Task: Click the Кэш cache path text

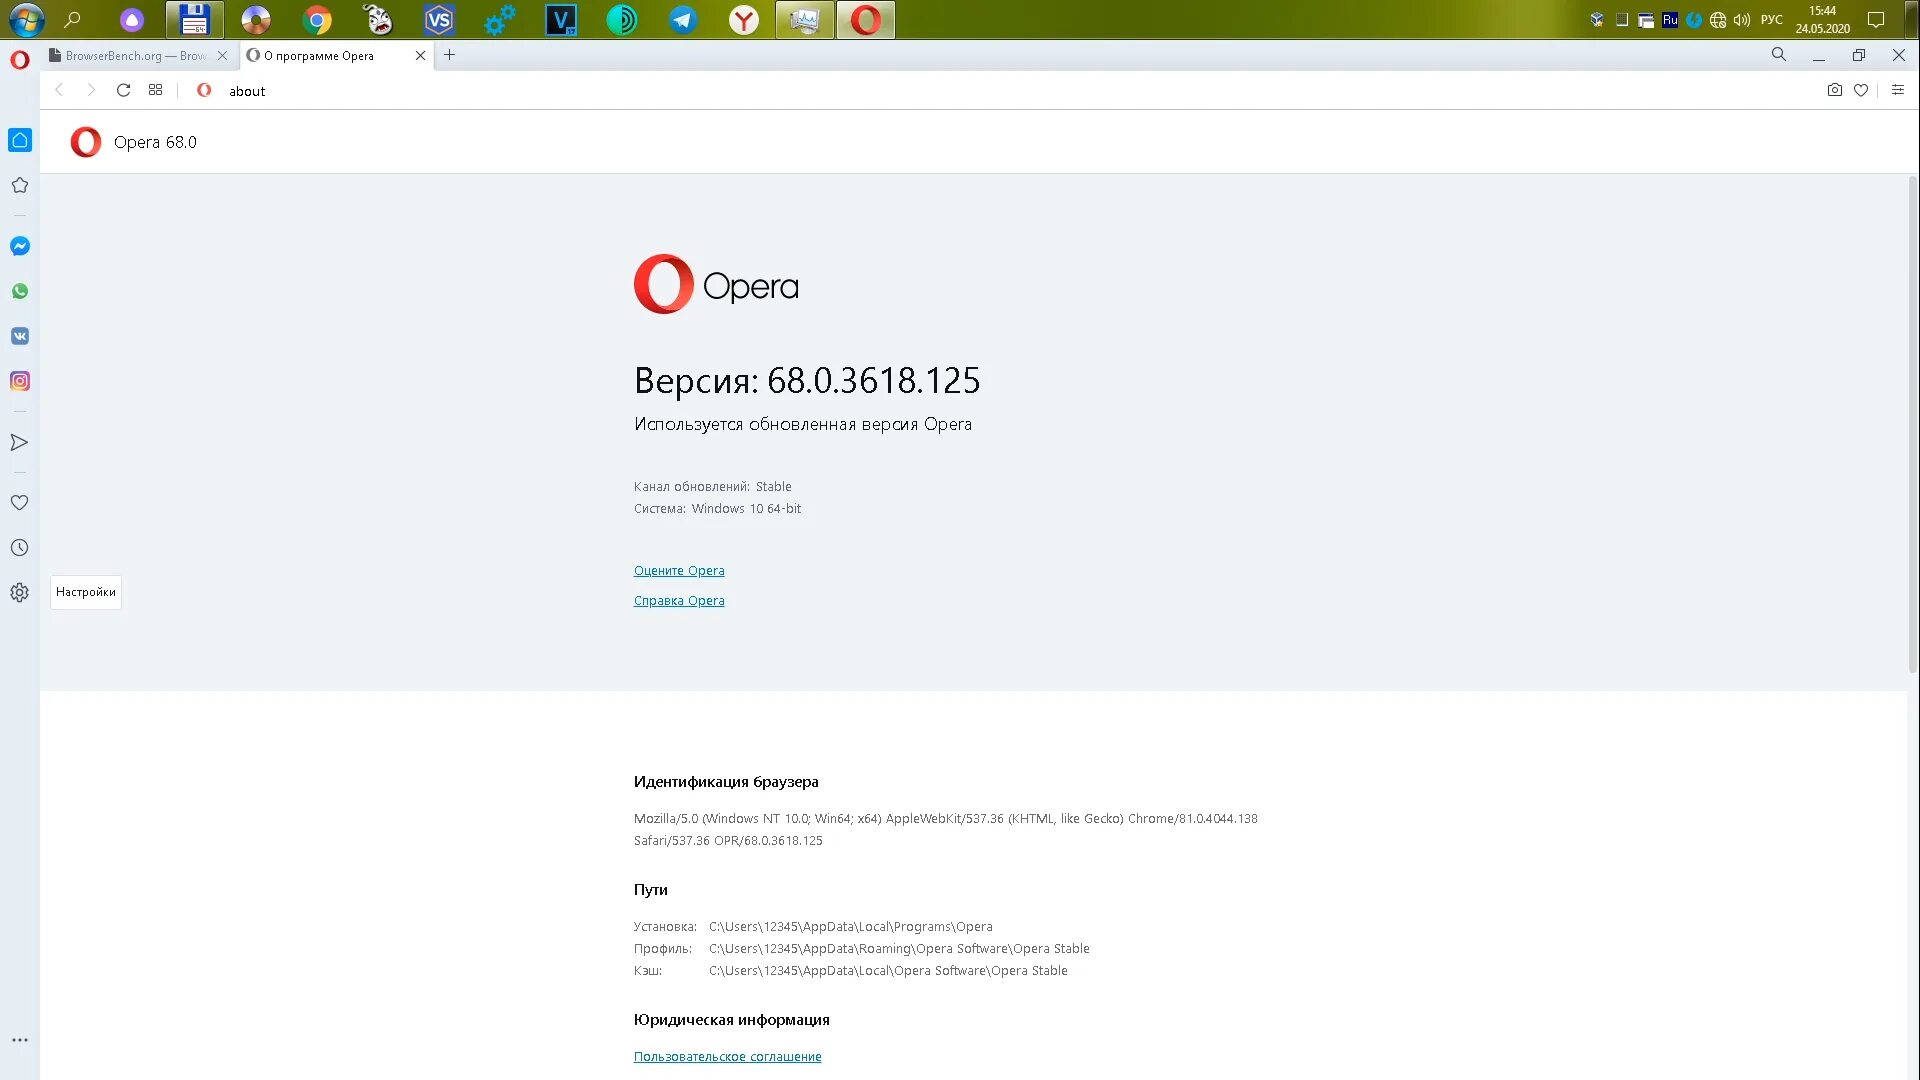Action: point(888,971)
